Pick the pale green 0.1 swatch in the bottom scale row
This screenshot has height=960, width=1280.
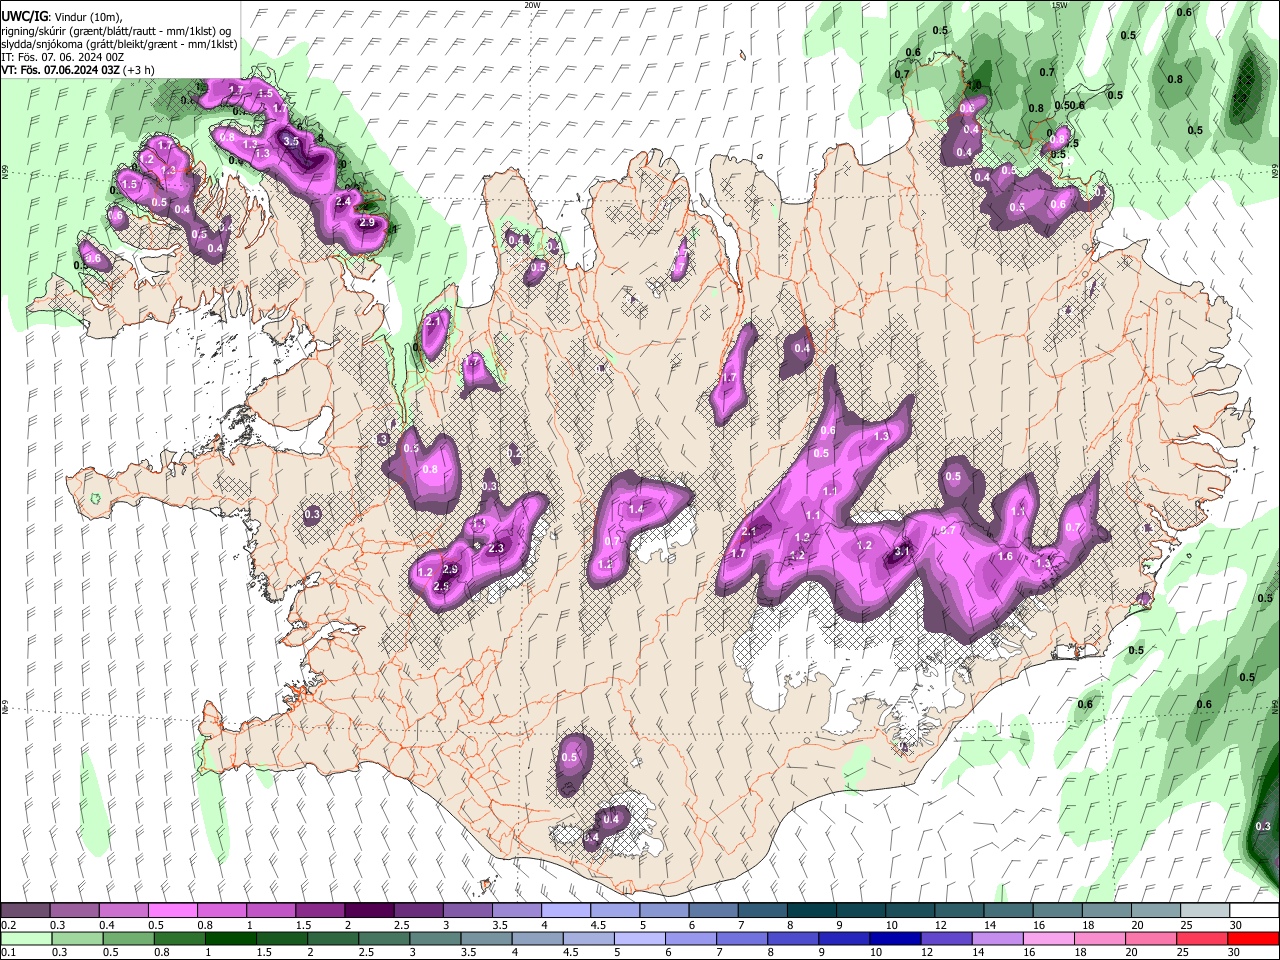click(26, 939)
